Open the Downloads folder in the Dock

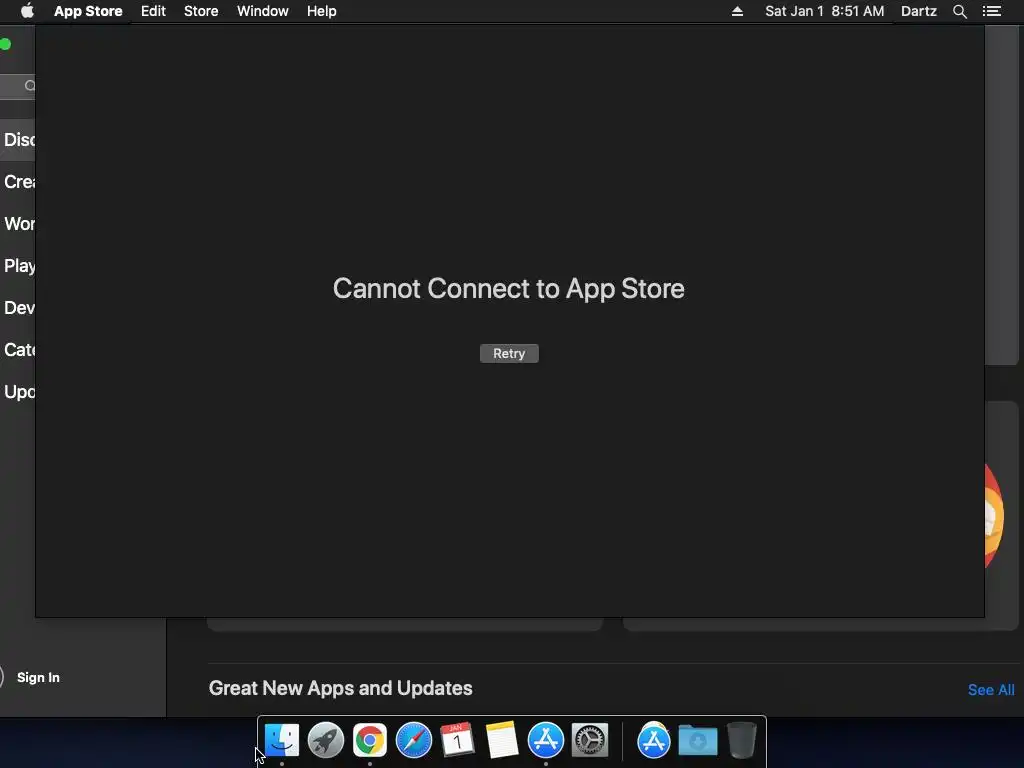tap(697, 740)
